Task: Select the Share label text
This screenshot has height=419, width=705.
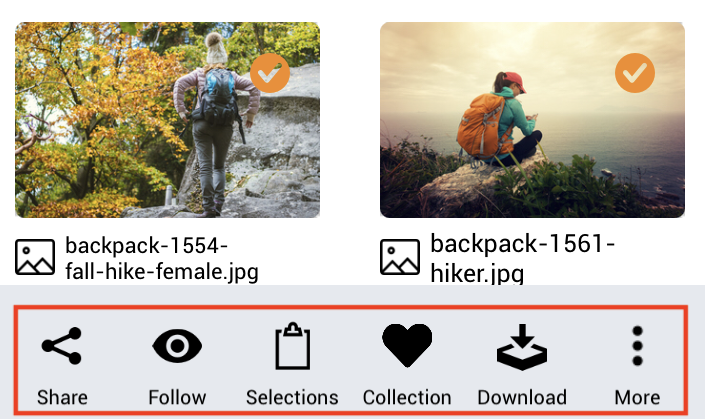Action: click(x=62, y=397)
